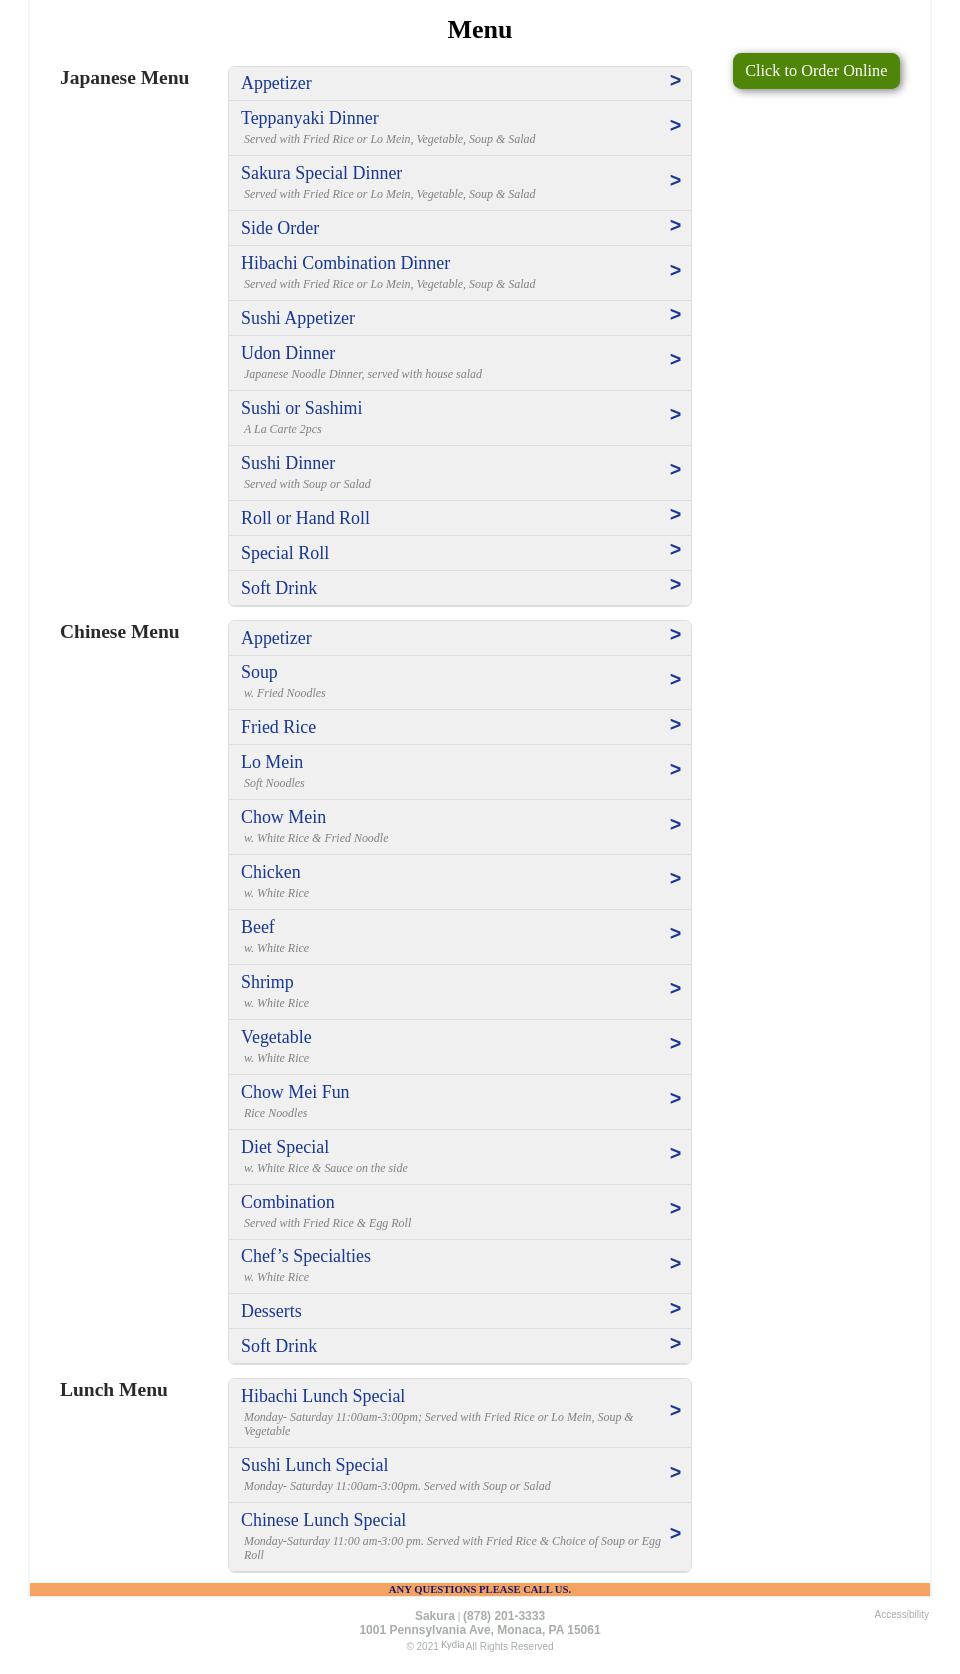Open the Sushi Appetizer category
Screen dimensions: 960x1674
(x=298, y=318)
